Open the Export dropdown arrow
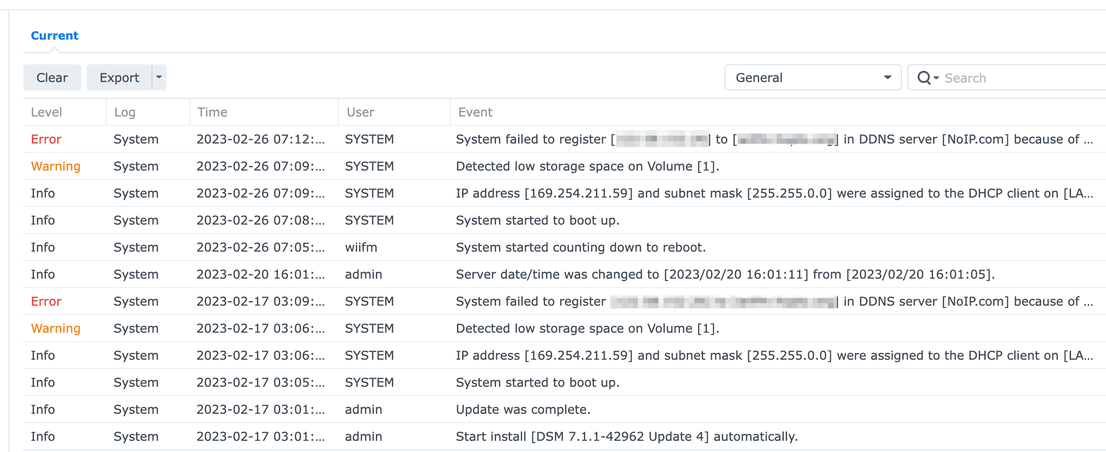 [x=159, y=78]
